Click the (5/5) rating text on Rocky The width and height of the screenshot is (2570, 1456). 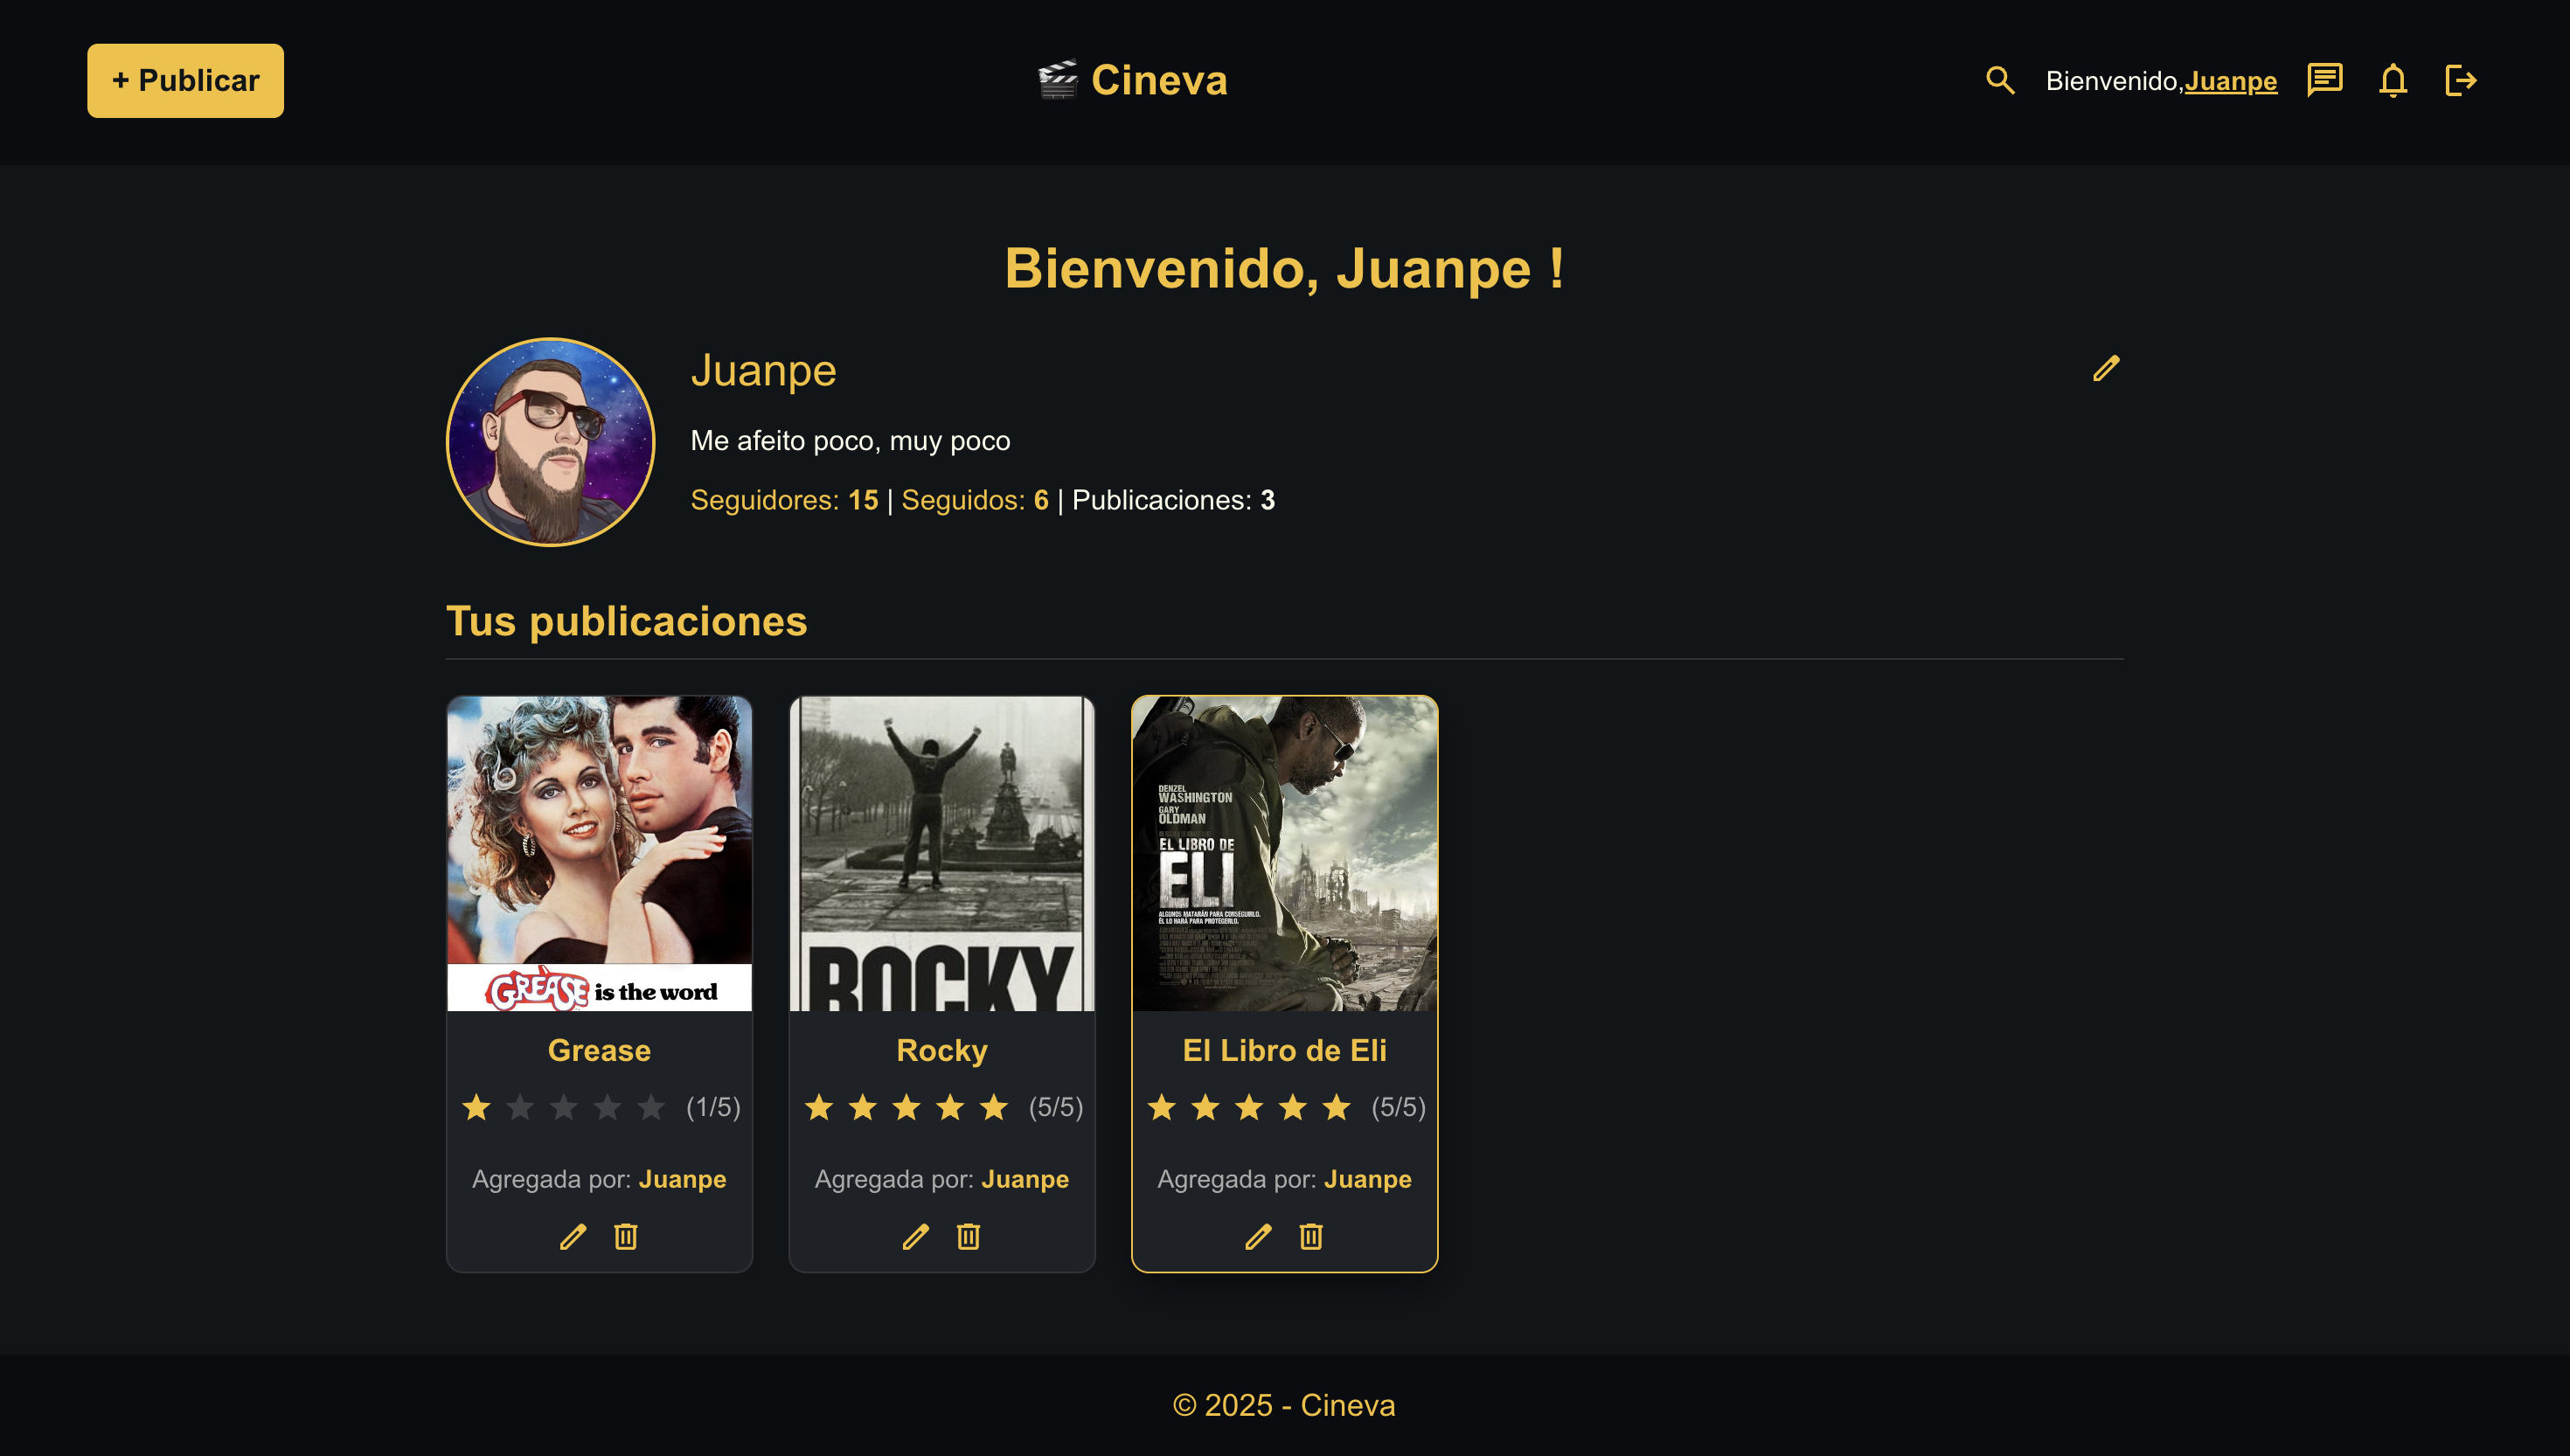[x=1056, y=1107]
